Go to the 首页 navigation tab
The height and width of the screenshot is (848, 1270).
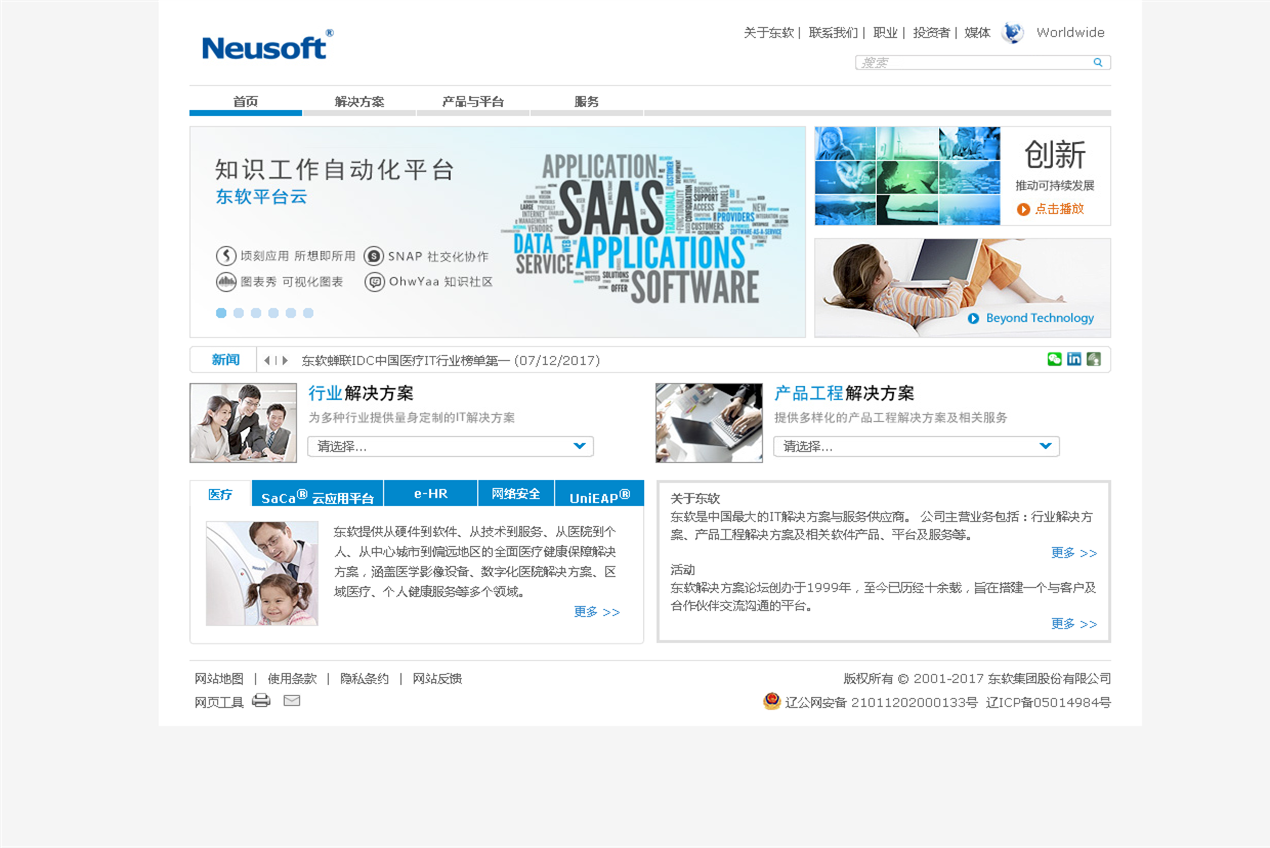246,102
